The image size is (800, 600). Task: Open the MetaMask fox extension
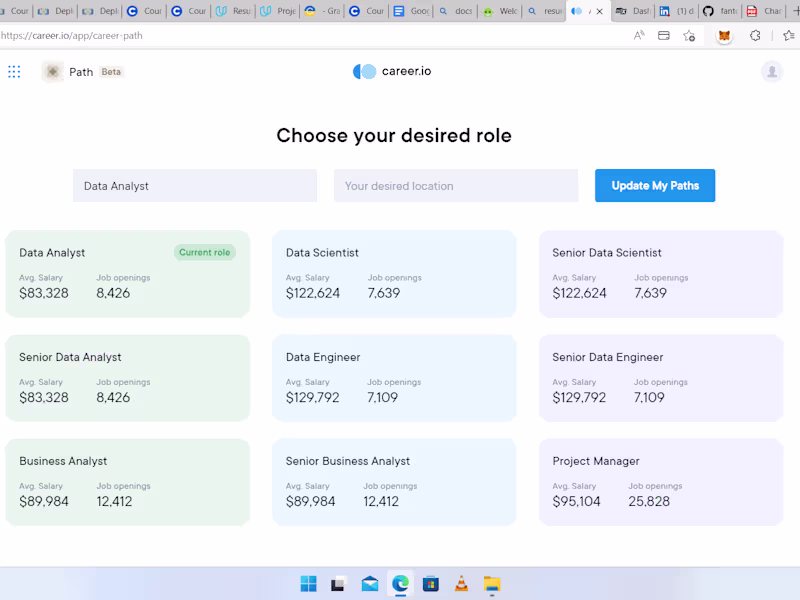coord(725,36)
